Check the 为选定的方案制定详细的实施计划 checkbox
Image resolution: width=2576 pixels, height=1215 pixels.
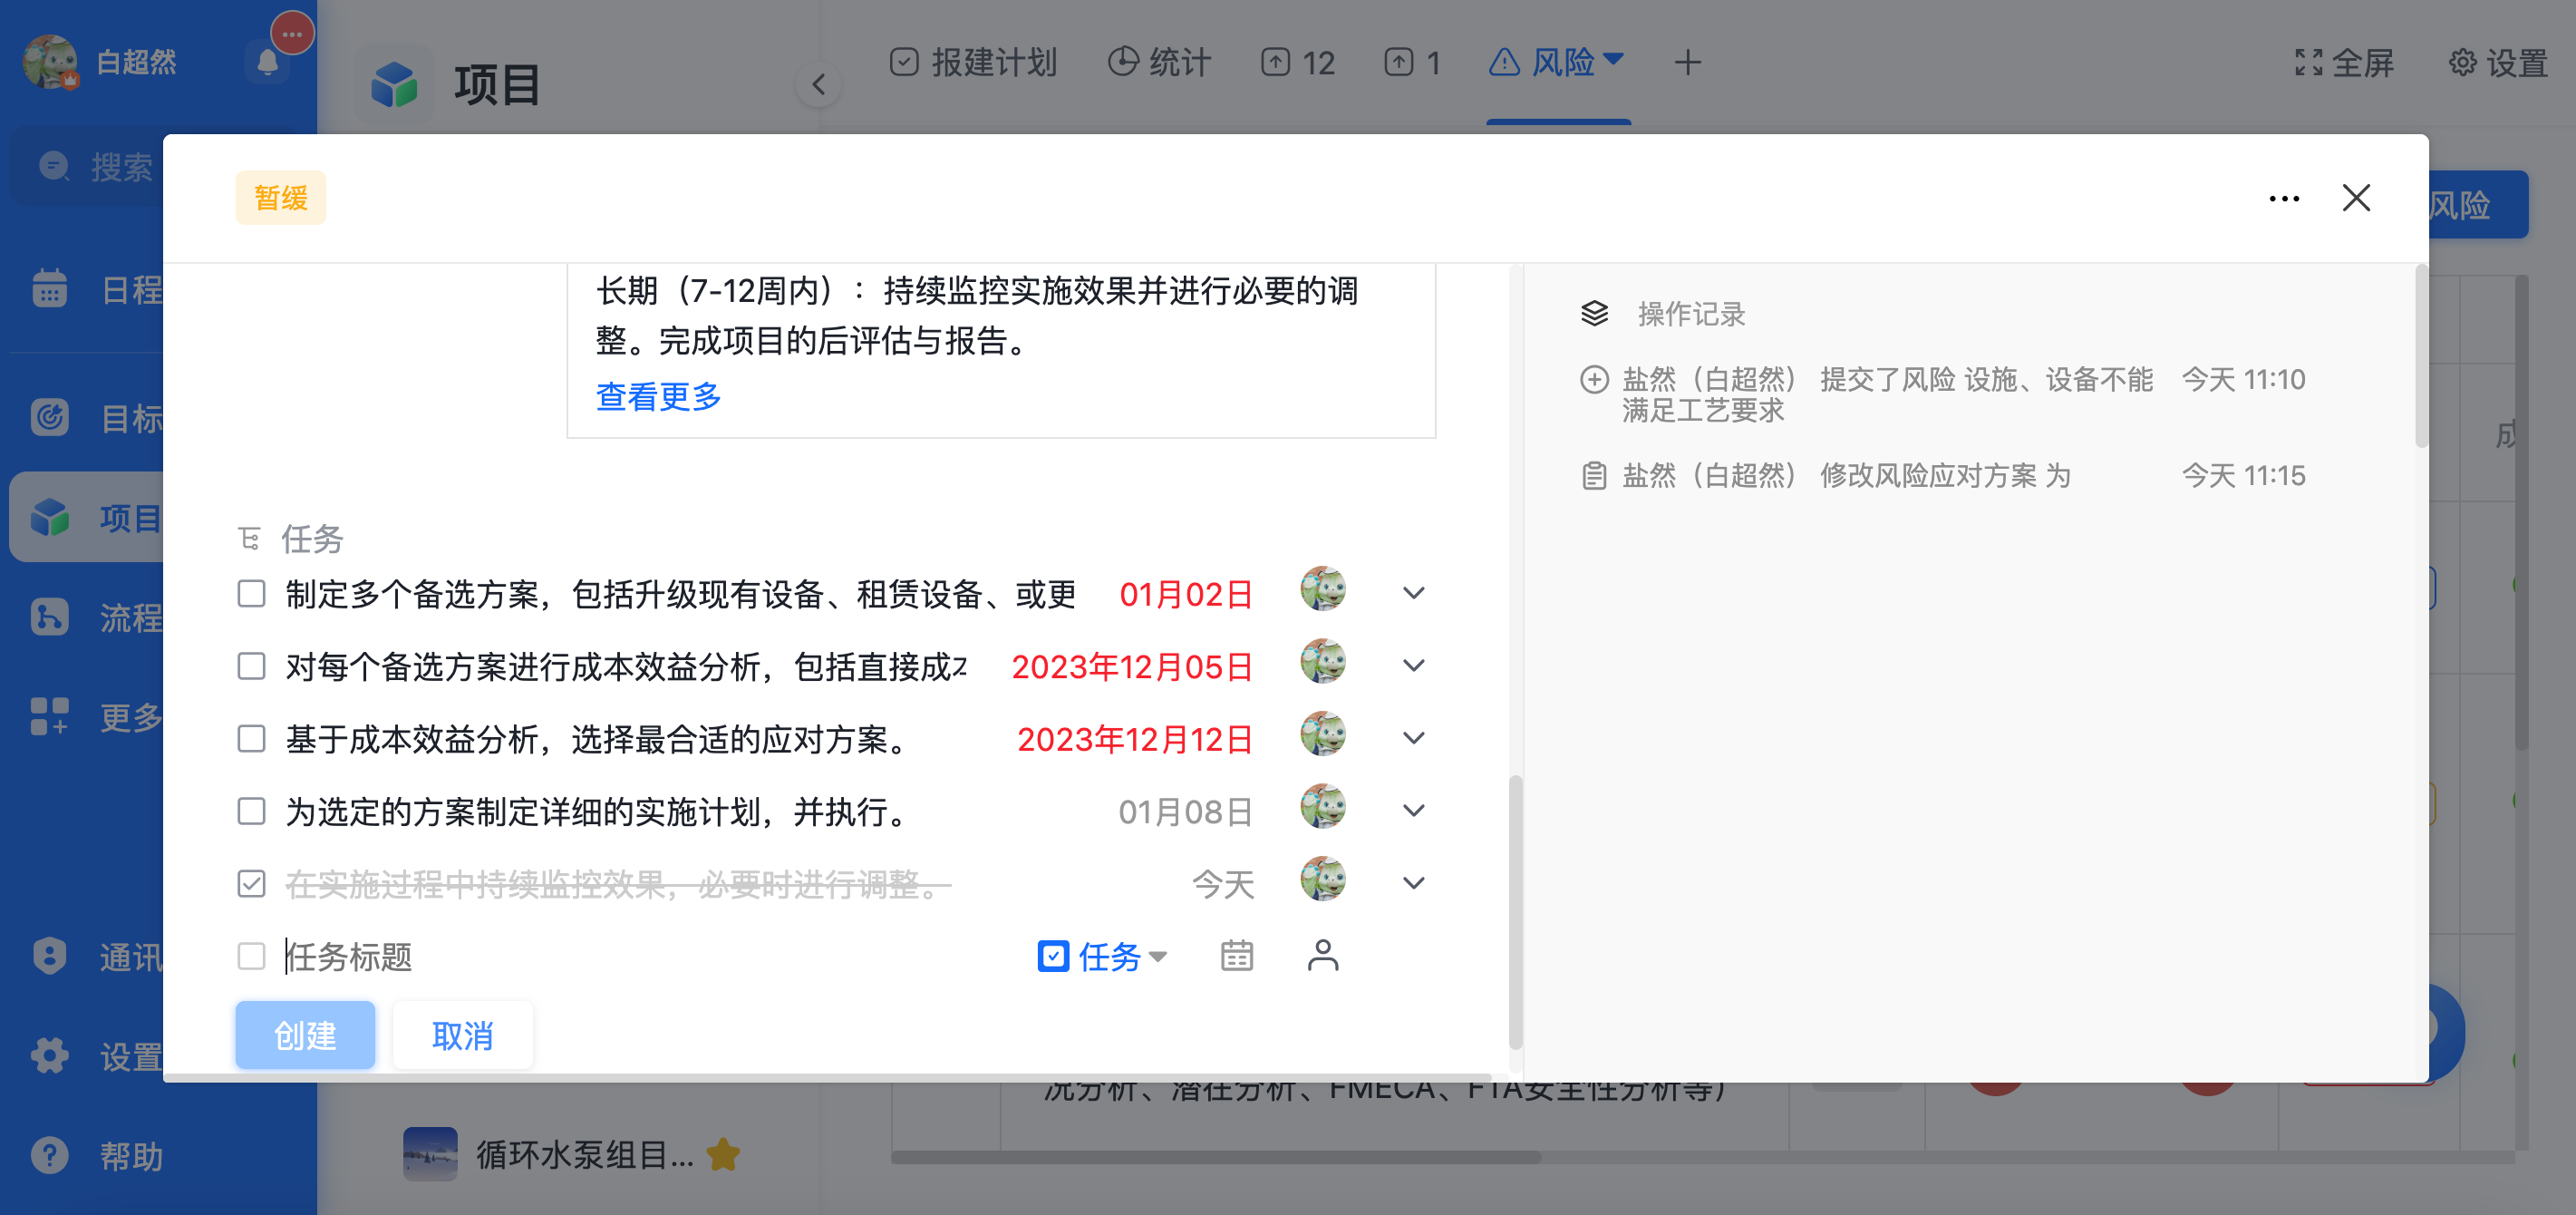coord(251,811)
